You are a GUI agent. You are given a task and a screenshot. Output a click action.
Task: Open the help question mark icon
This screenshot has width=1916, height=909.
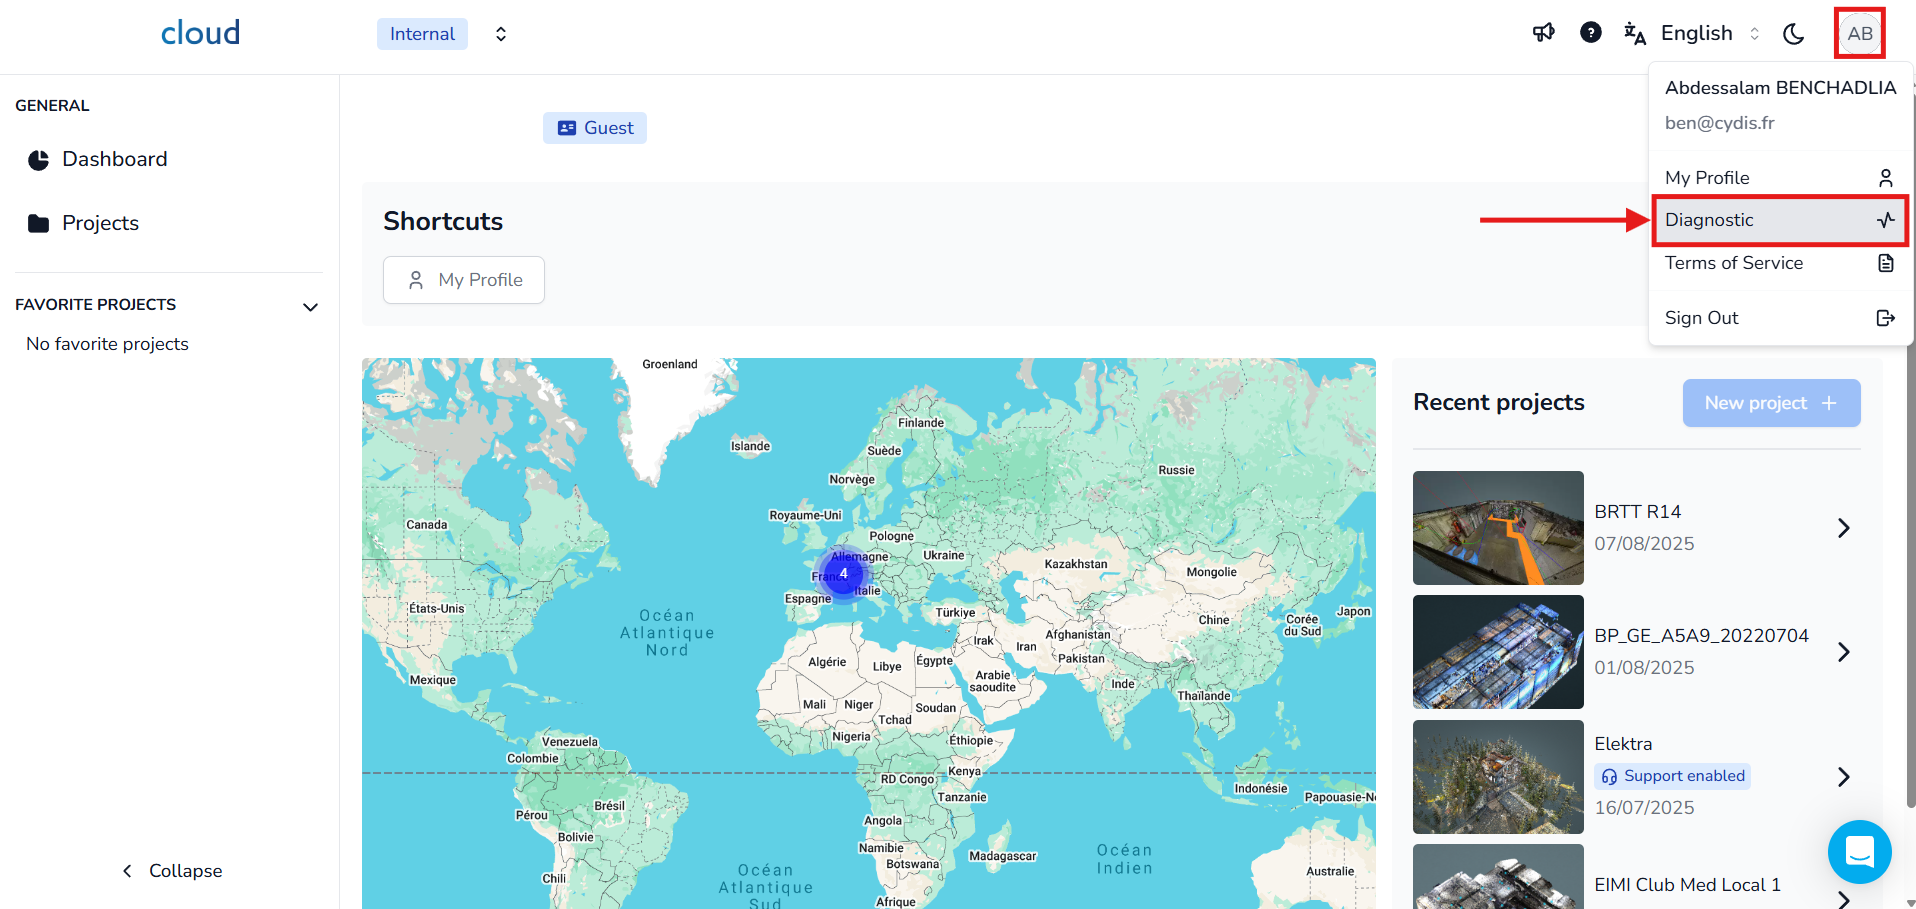(1590, 33)
